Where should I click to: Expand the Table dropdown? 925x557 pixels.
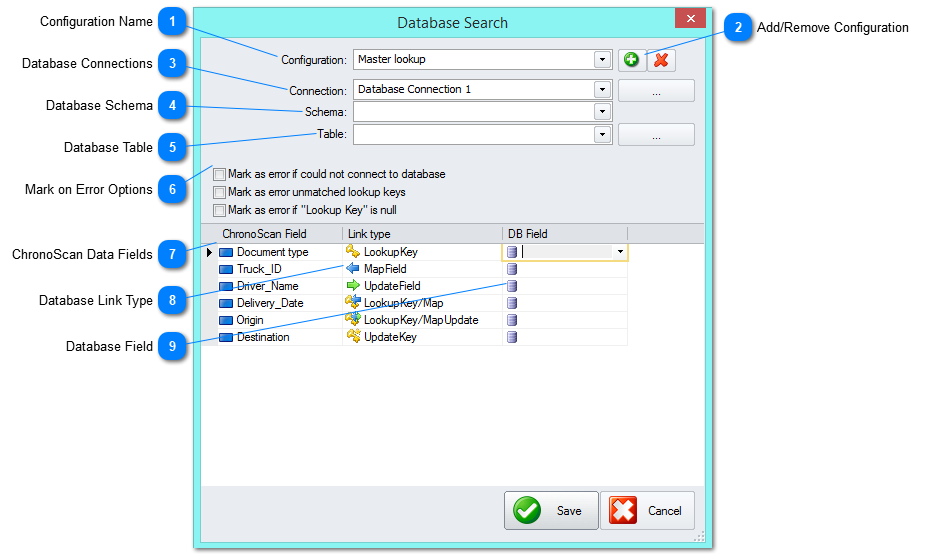coord(602,135)
